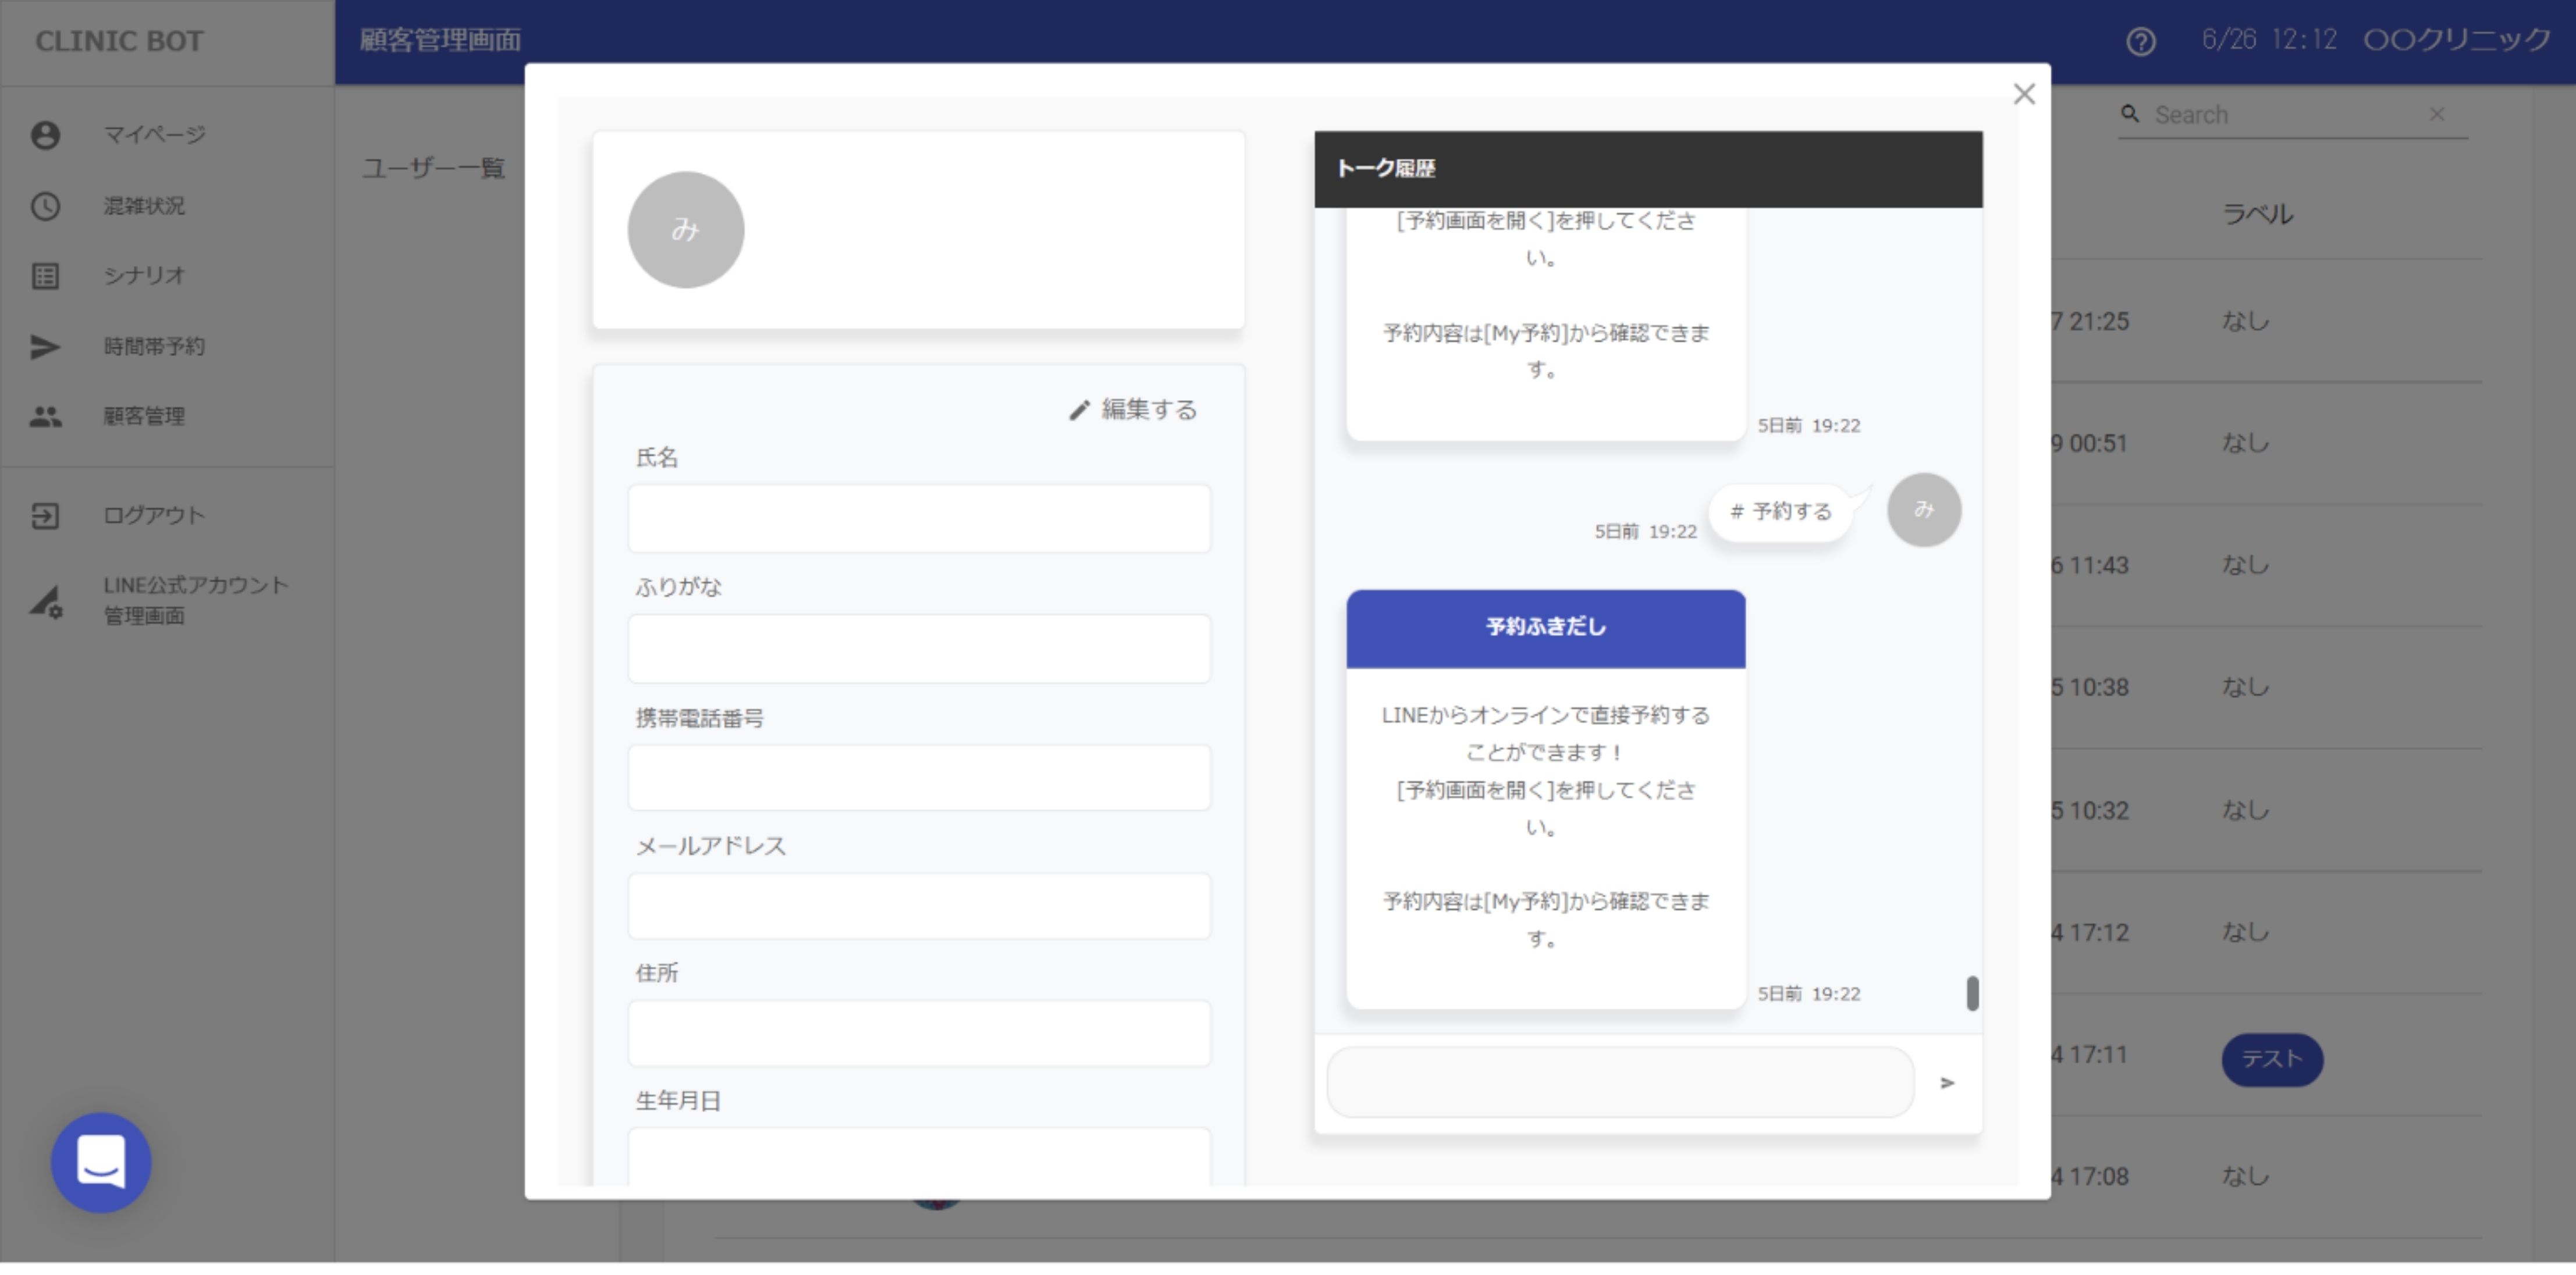Click the シナリオ list icon
This screenshot has height=1275, width=2576.
pos(45,276)
